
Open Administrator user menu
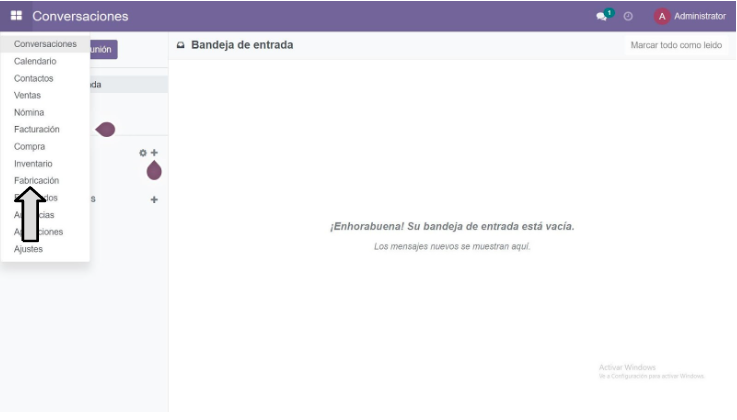pyautogui.click(x=690, y=16)
